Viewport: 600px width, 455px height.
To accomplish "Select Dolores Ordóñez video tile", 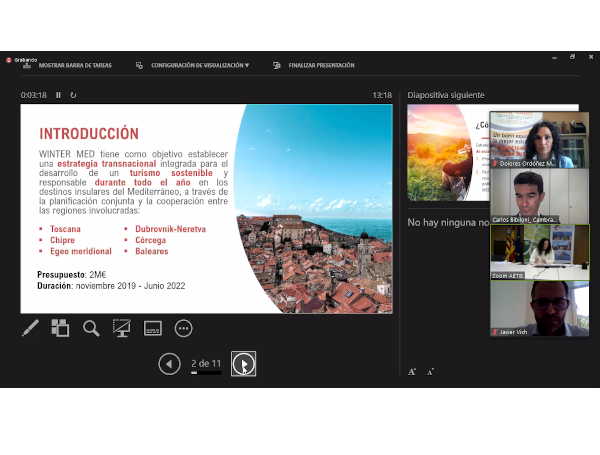I will (539, 140).
